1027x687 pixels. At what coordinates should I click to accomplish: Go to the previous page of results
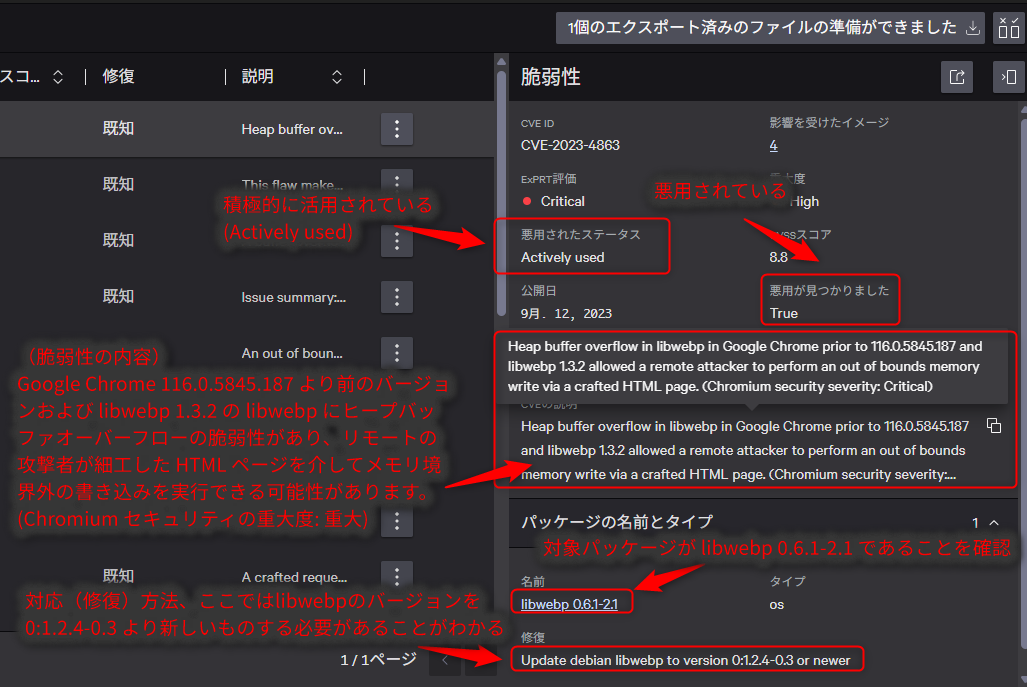point(444,660)
